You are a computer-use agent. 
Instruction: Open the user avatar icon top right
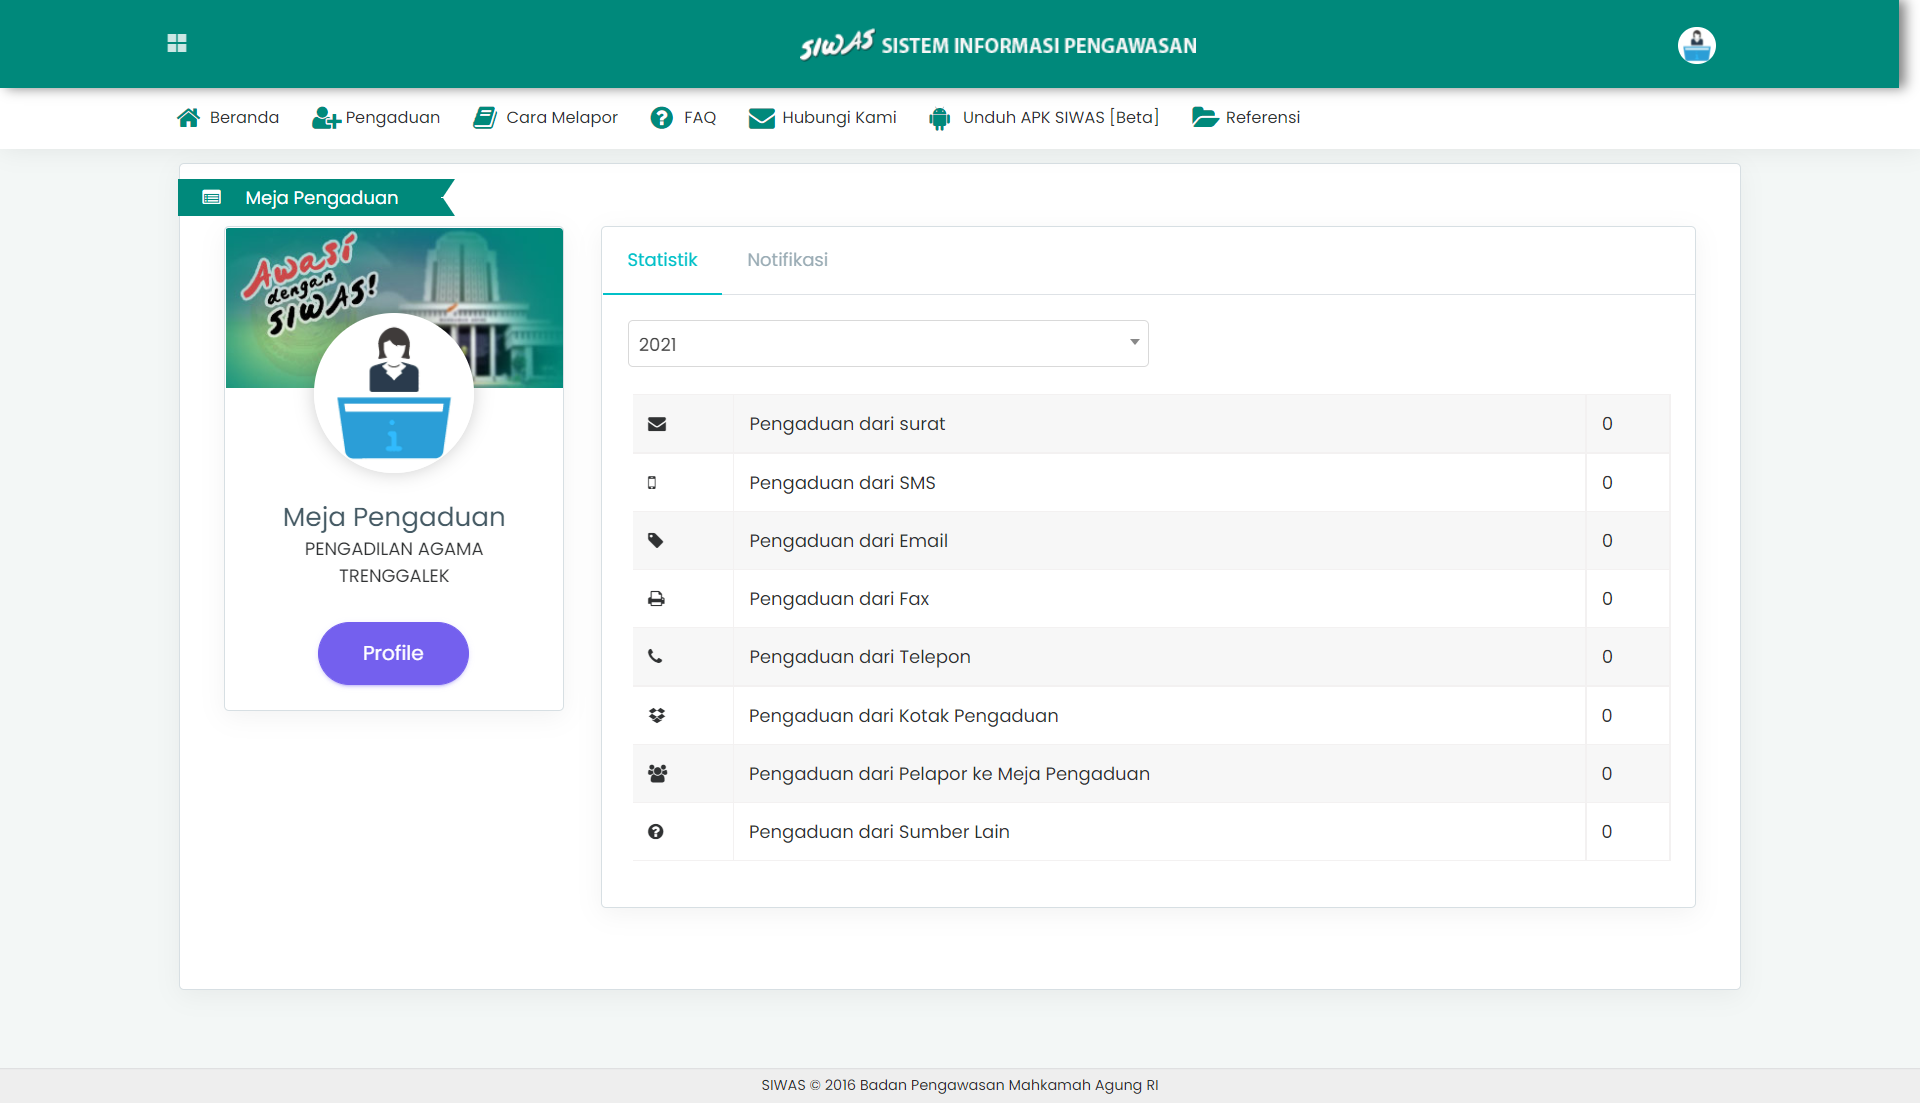click(1696, 45)
